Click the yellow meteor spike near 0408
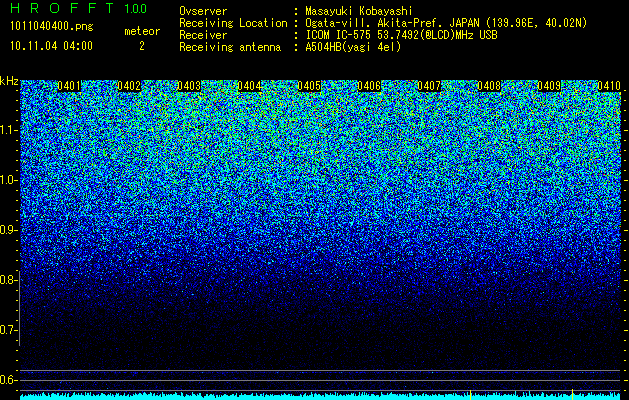Viewport: 629px width, 400px height. tap(470, 394)
